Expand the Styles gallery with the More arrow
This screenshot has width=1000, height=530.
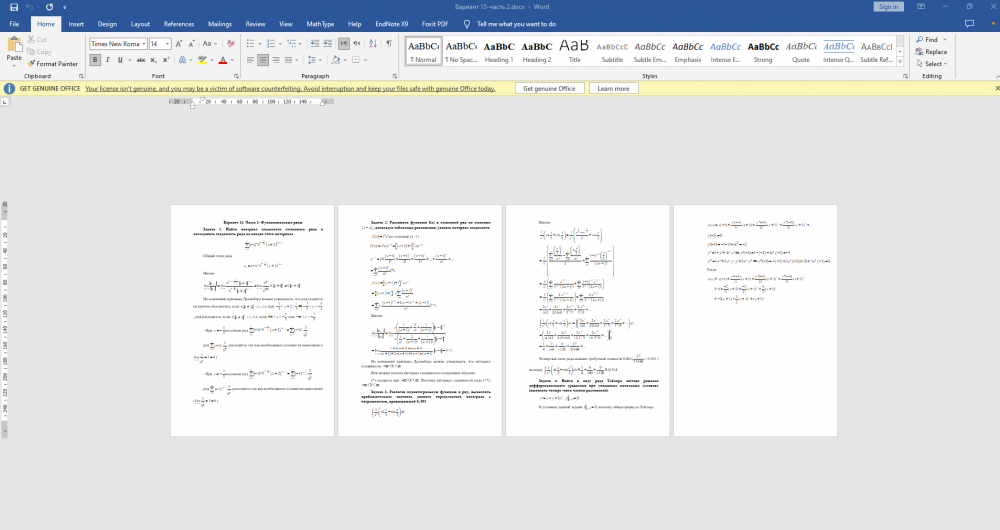900,62
